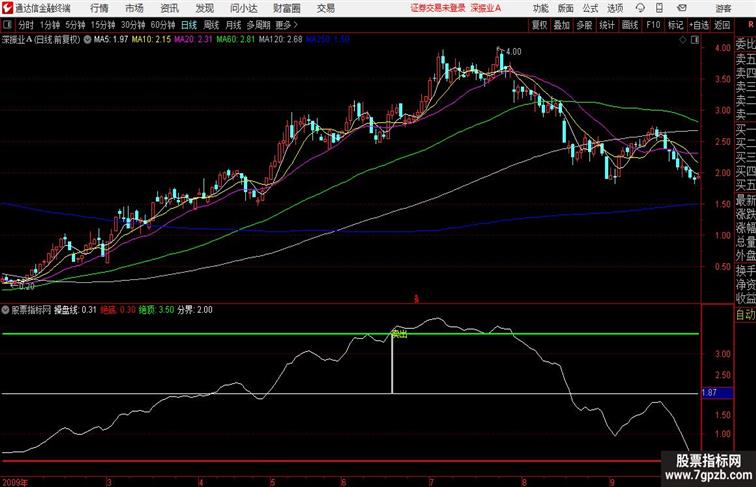Click the 4.00 high price label on chart
This screenshot has height=487, width=756.
tap(513, 52)
